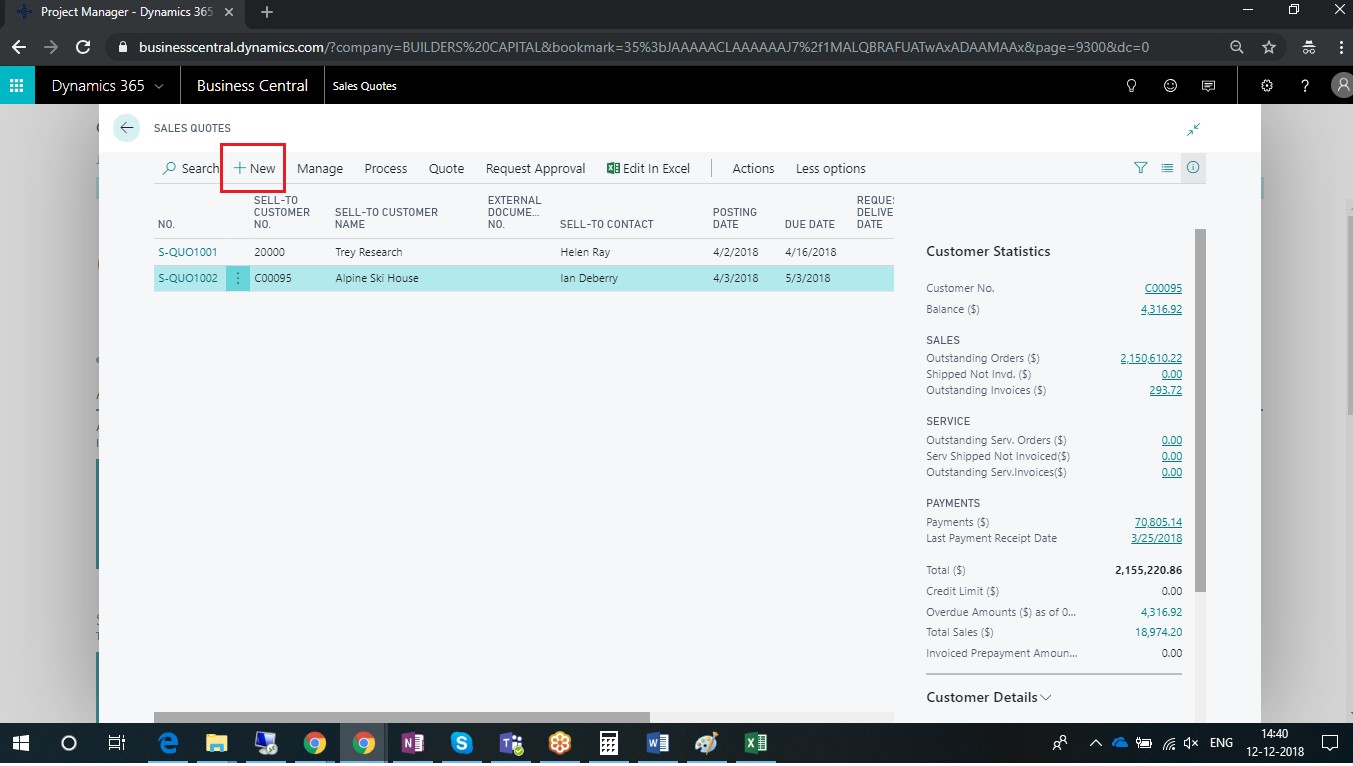This screenshot has height=766, width=1353.
Task: Open Calculator from the taskbar
Action: coord(608,743)
